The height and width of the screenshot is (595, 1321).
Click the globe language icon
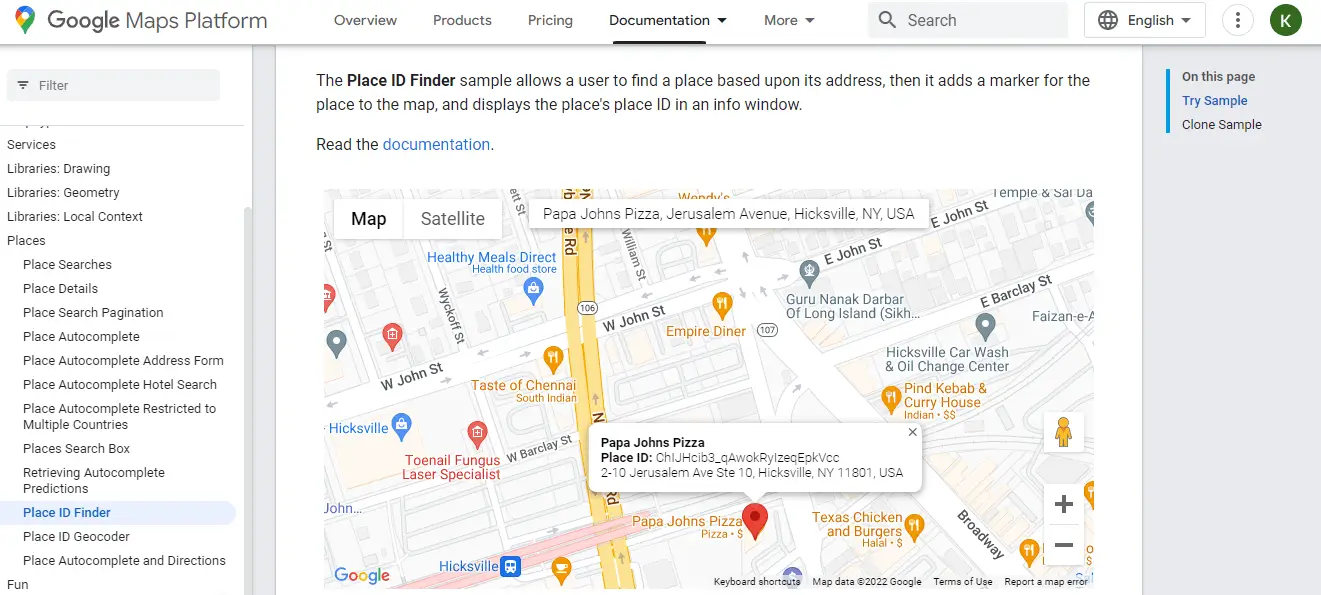(1108, 20)
